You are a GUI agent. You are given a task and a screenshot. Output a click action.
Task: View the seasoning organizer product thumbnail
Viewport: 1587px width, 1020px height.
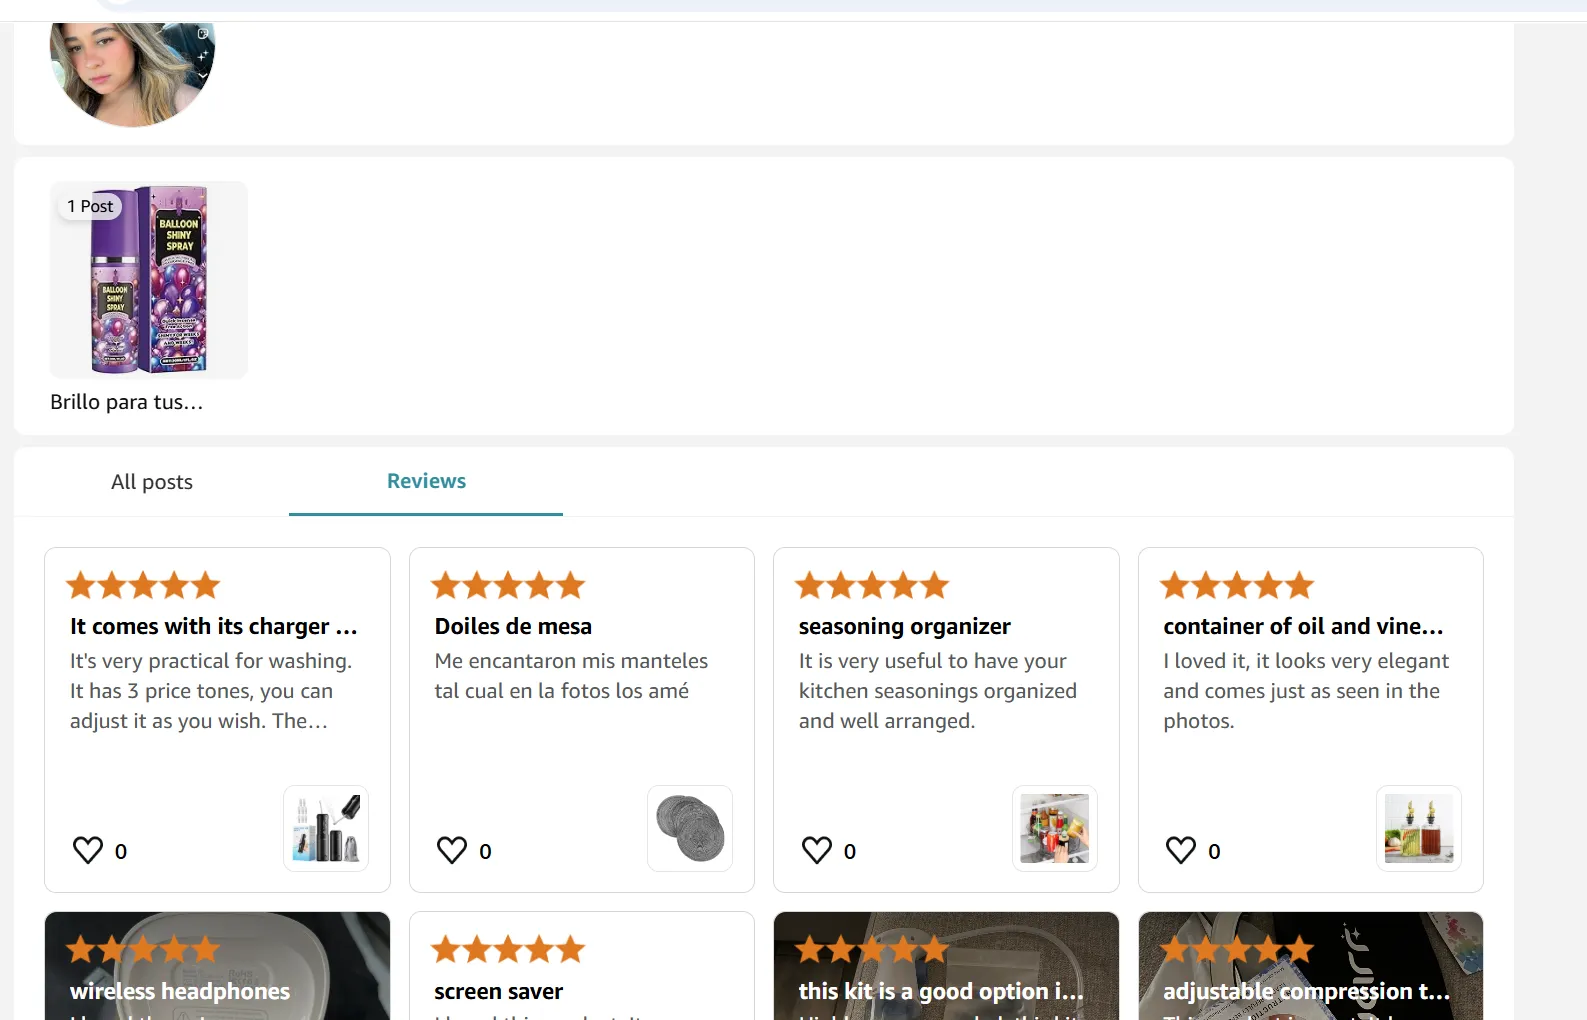1055,829
